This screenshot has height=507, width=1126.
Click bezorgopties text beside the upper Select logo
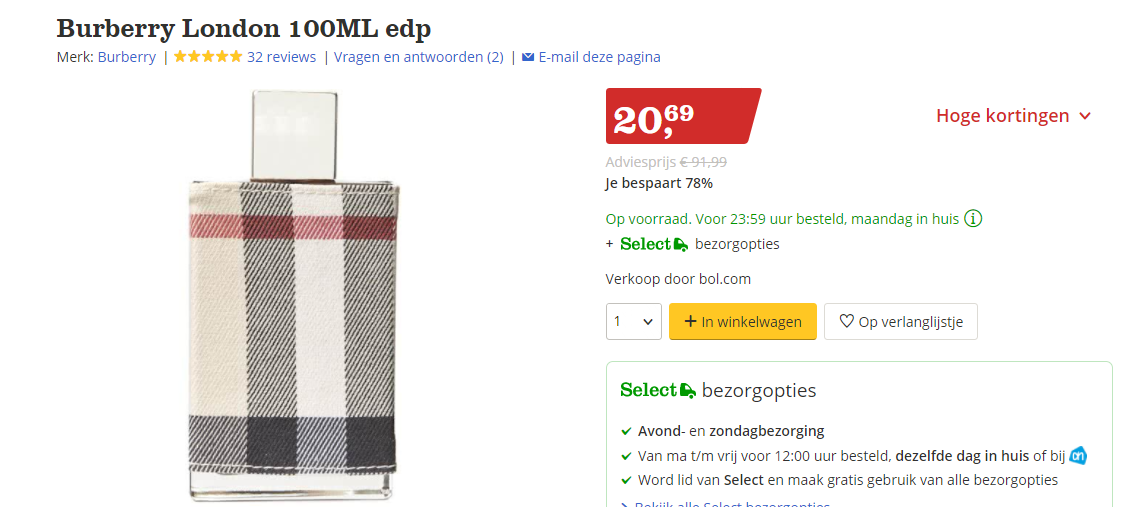737,244
